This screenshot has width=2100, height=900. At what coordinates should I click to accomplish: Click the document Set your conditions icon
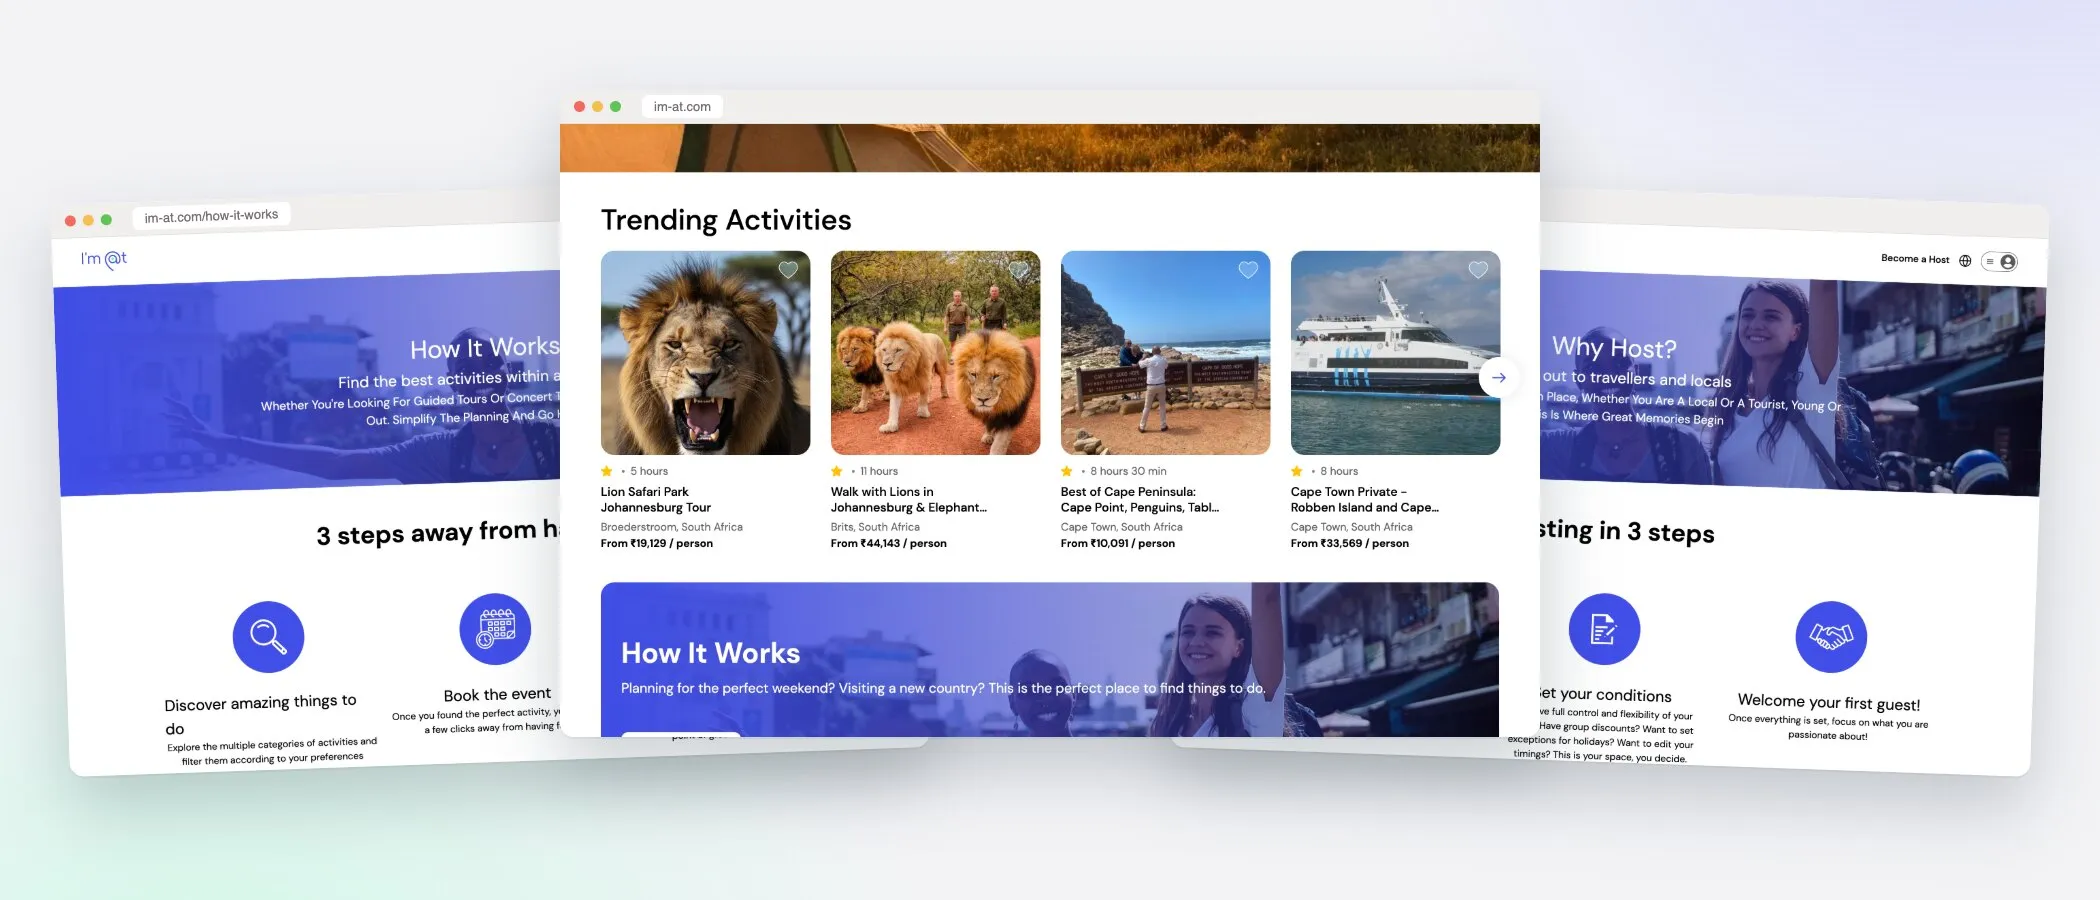[x=1604, y=629]
